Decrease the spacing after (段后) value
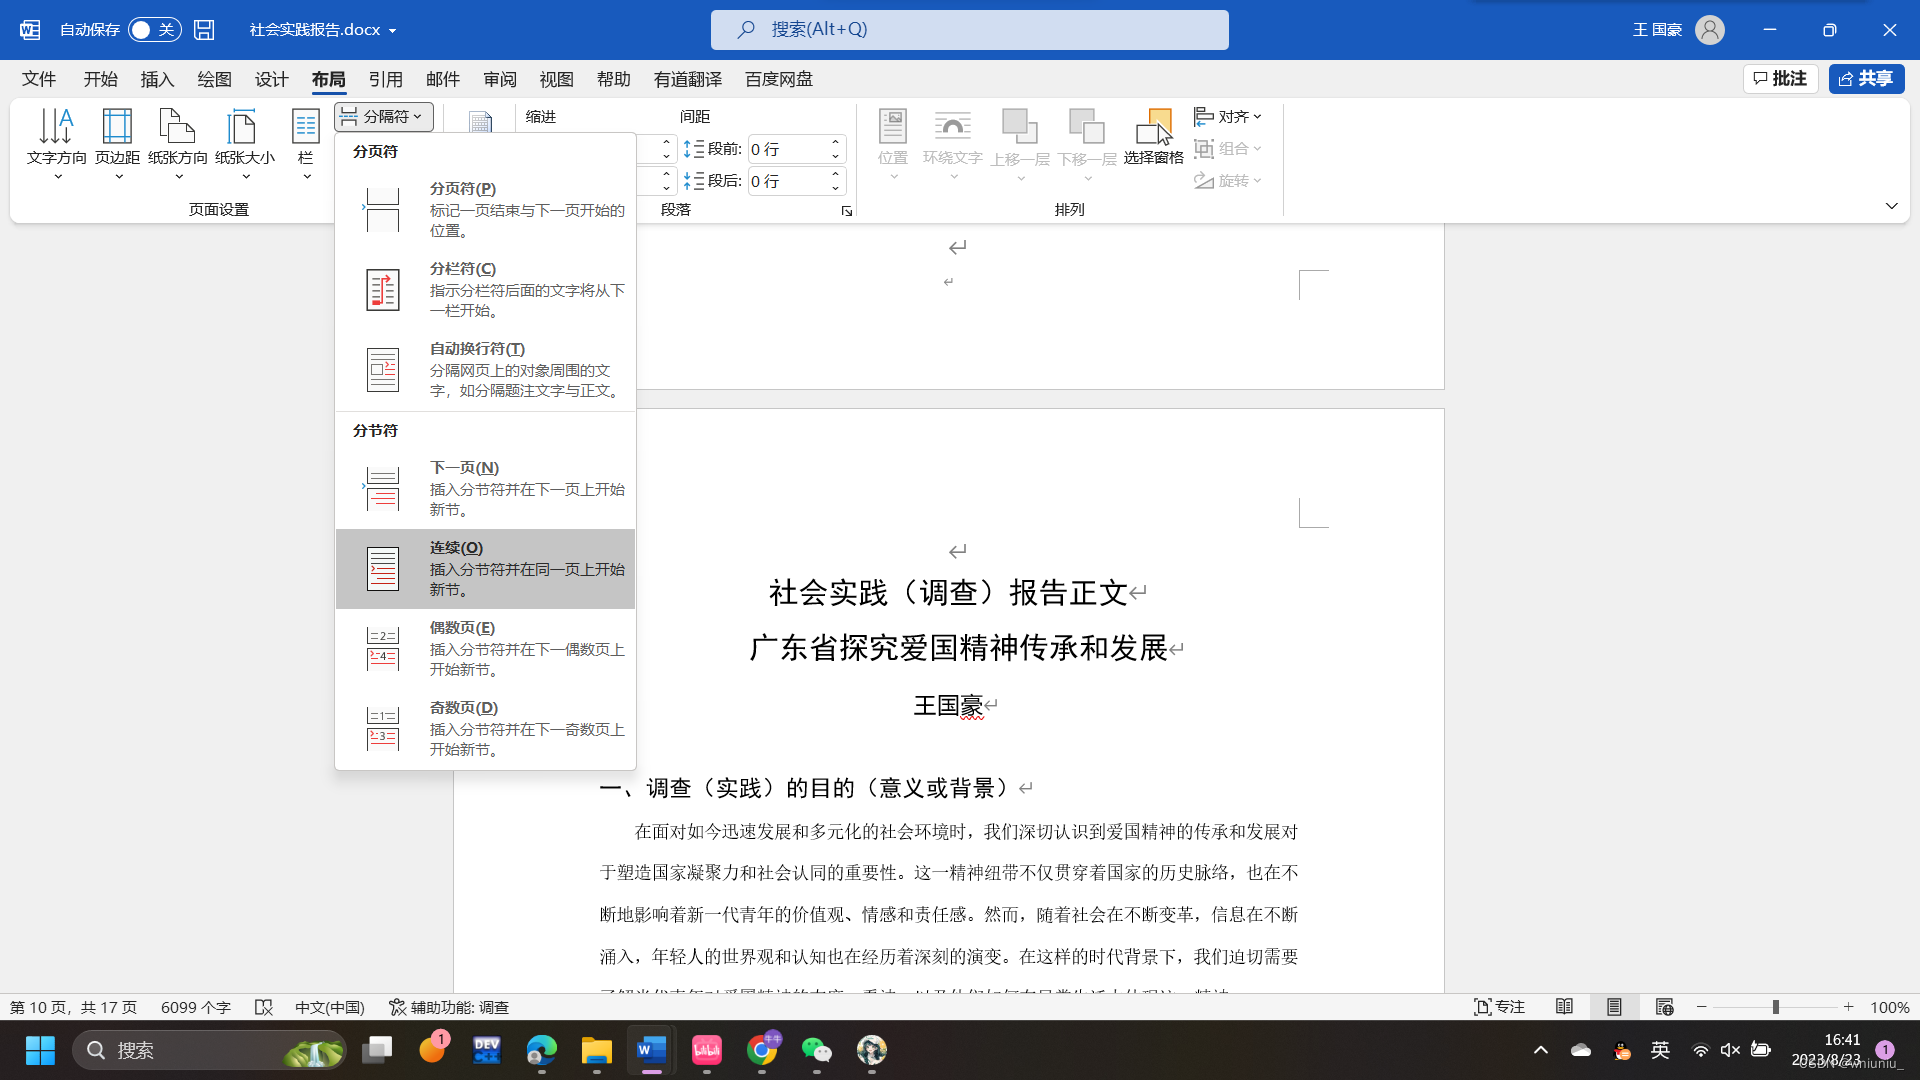Screen dimensions: 1920x1080 point(835,187)
